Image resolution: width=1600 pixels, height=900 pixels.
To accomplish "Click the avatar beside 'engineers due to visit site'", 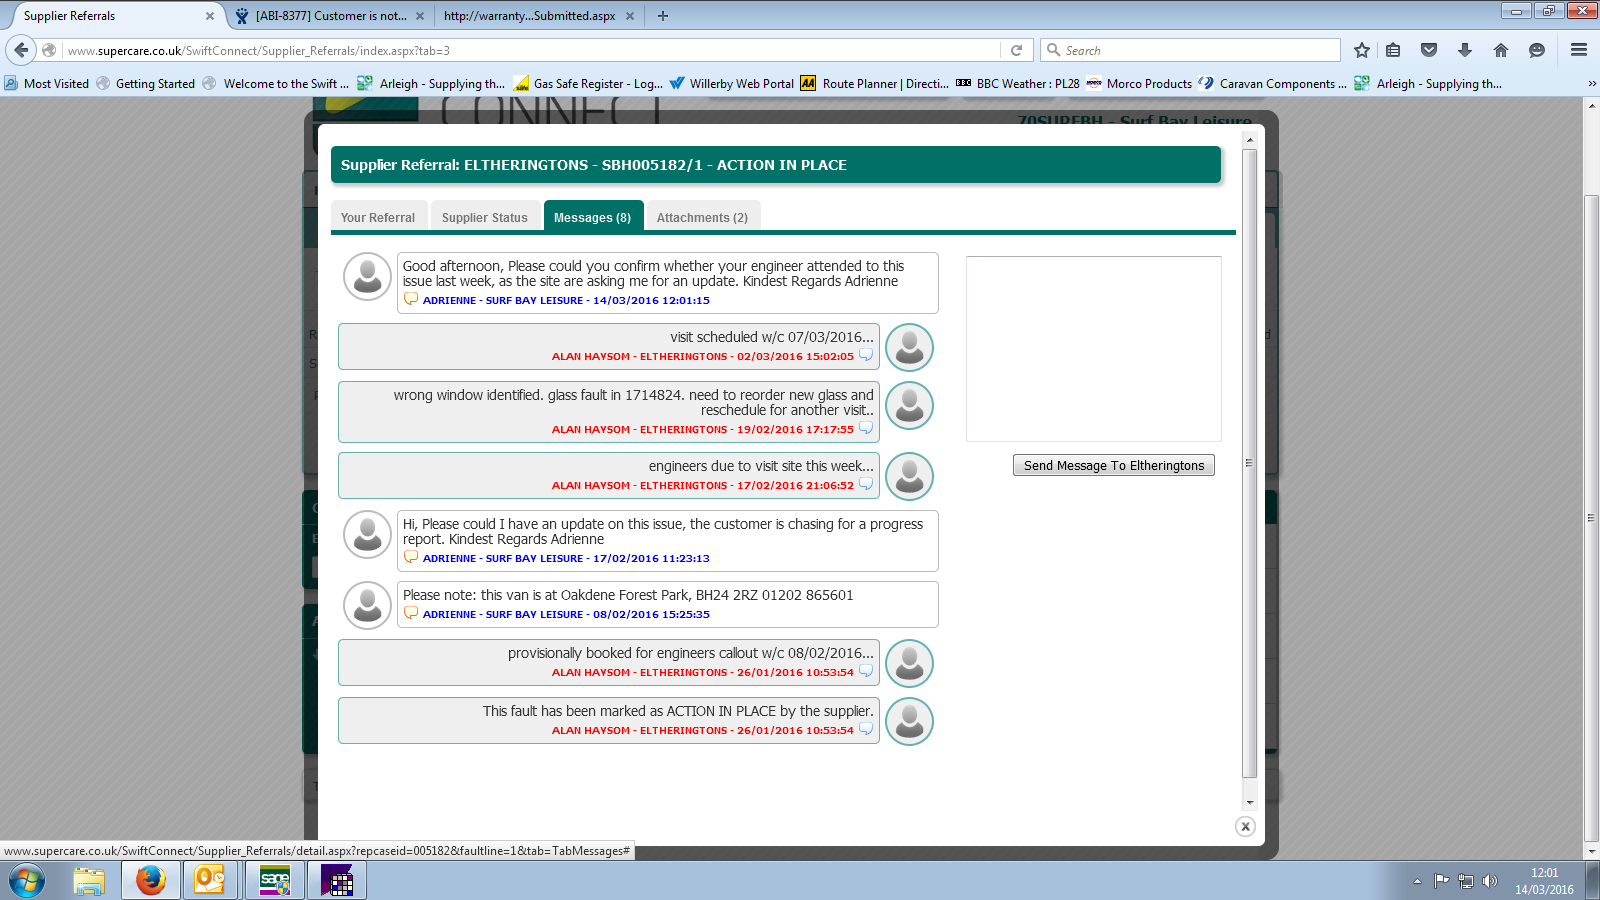I will [910, 476].
